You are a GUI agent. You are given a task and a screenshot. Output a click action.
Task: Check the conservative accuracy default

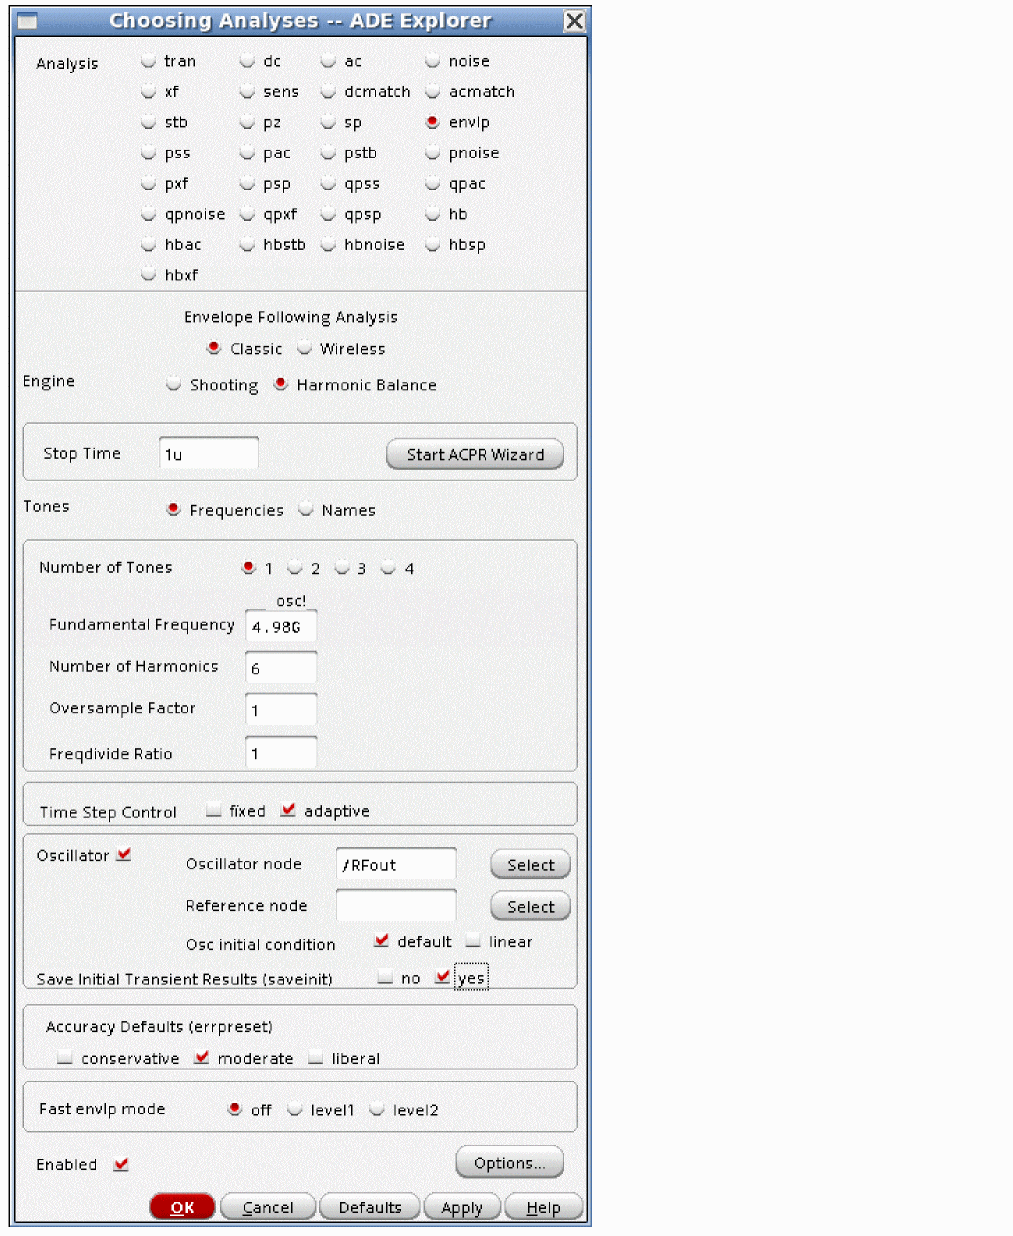click(65, 1057)
